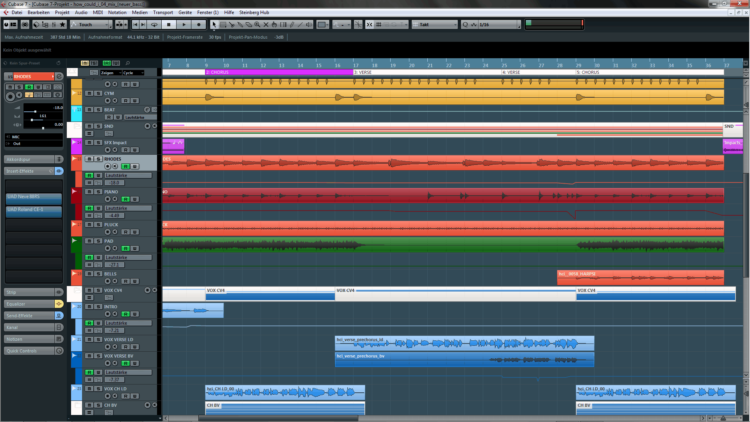Mute the CYM track
This screenshot has height=422, width=750.
[89, 93]
